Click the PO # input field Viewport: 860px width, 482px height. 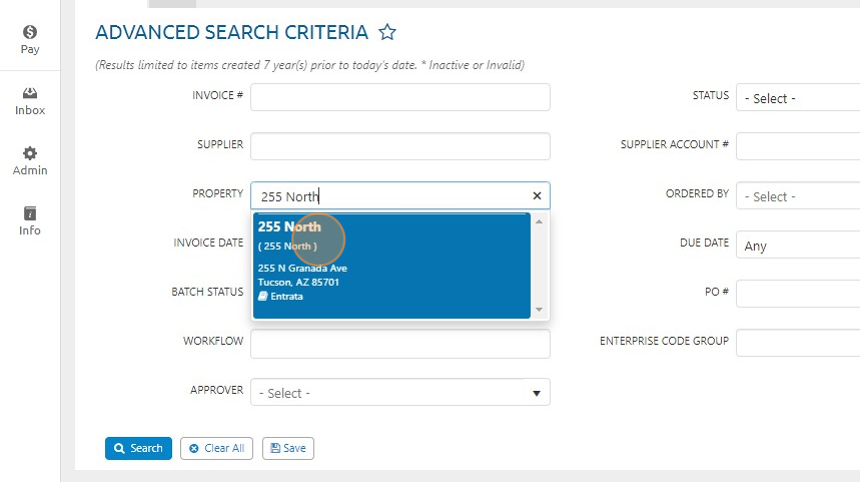click(798, 293)
